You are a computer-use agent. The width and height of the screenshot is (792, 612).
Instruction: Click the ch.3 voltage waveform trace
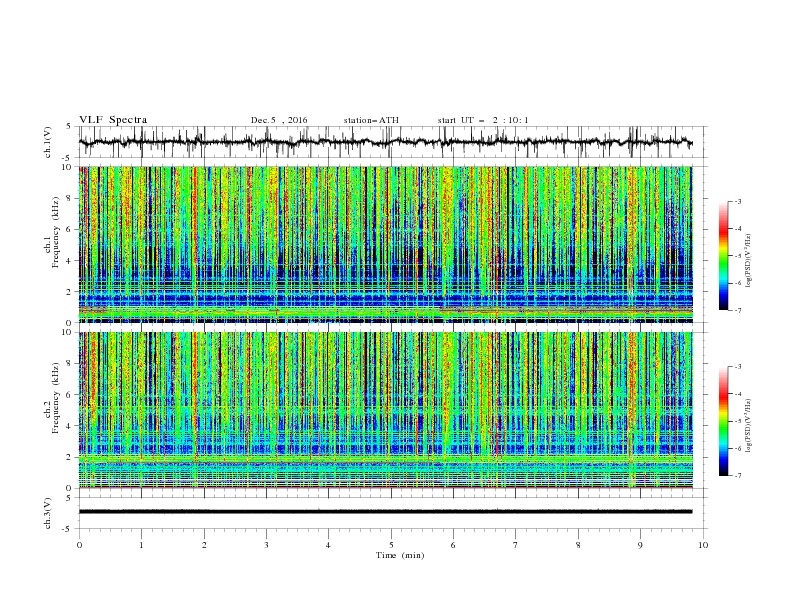pyautogui.click(x=385, y=512)
